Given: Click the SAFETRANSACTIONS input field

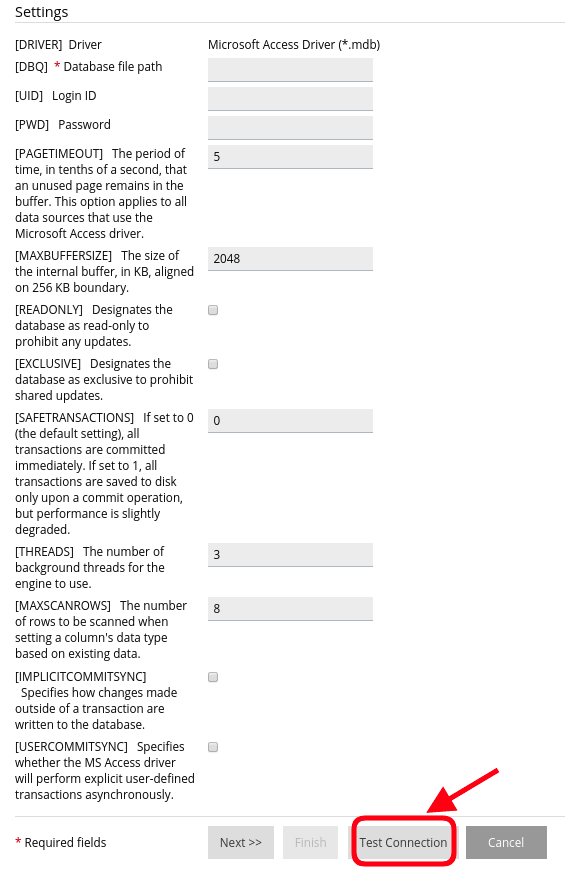Looking at the screenshot, I should click(290, 421).
